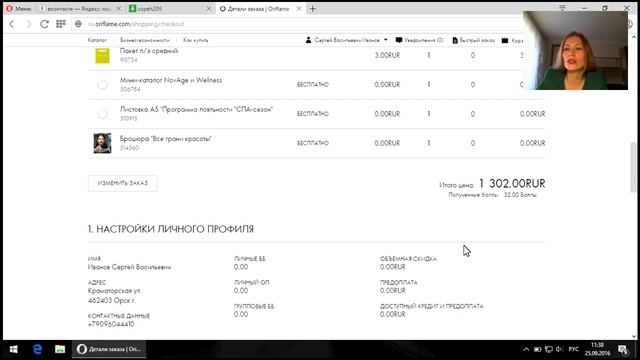Image resolution: width=640 pixels, height=360 pixels.
Task: Click the page vertical scrollbar thumb
Action: [633, 167]
